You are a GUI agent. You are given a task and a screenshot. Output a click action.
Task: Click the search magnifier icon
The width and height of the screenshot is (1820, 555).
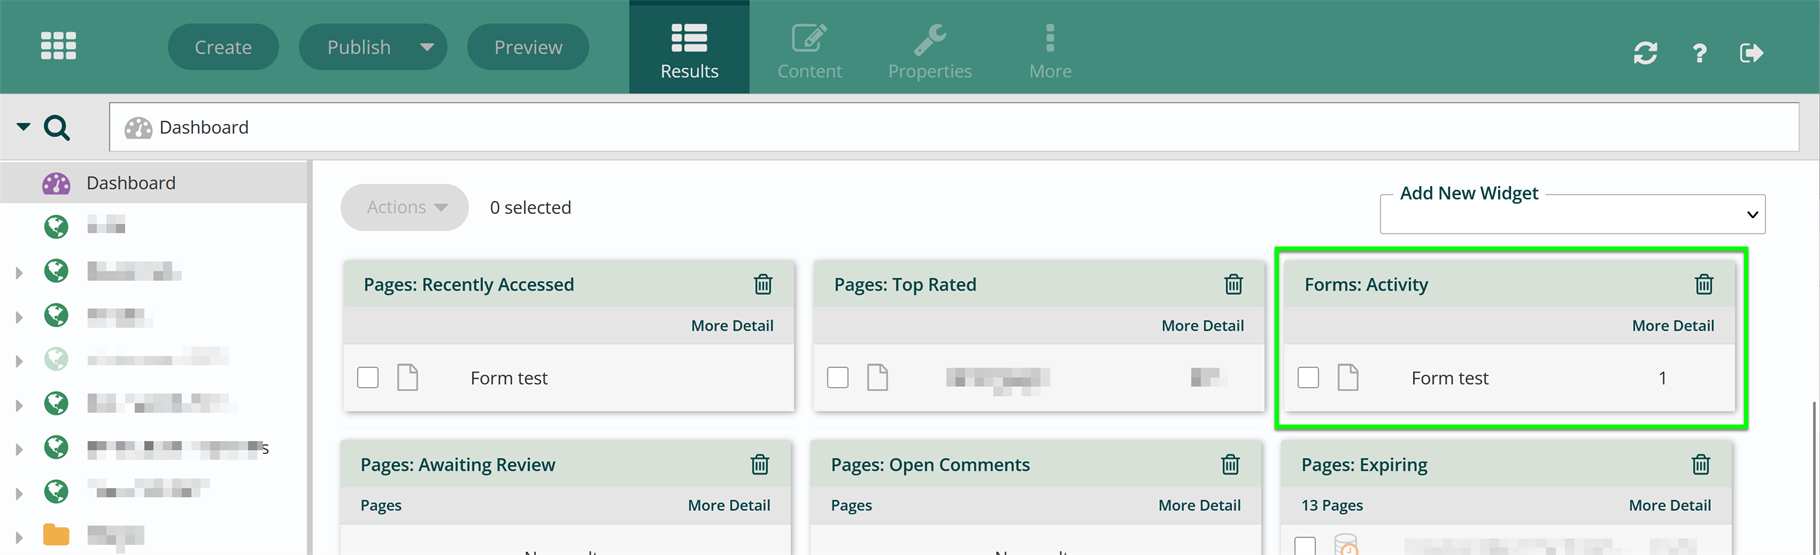[x=57, y=128]
